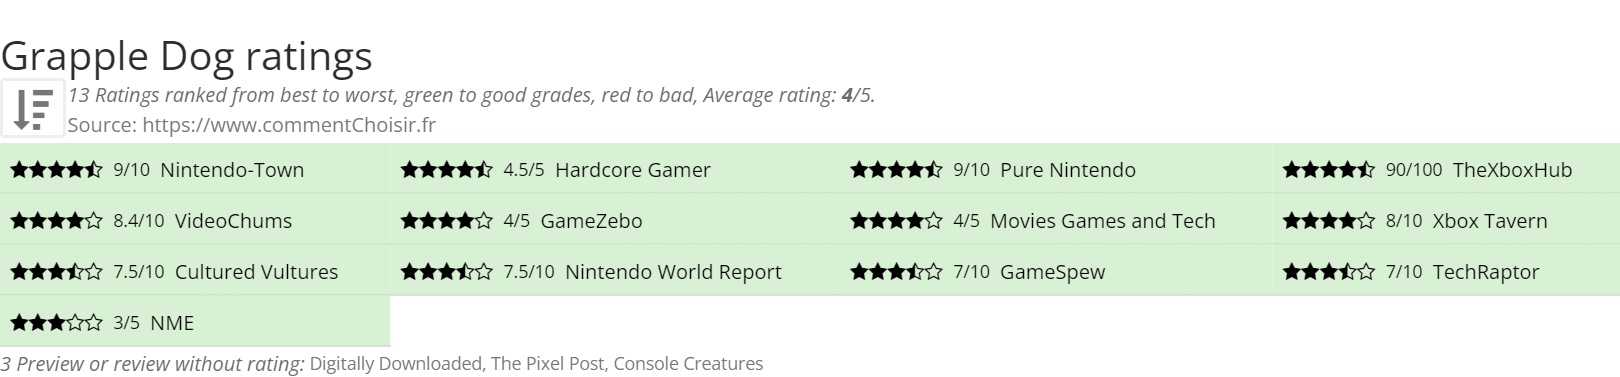Click the 90/100 TheXboxHub score text
This screenshot has width=1620, height=377.
(1414, 170)
